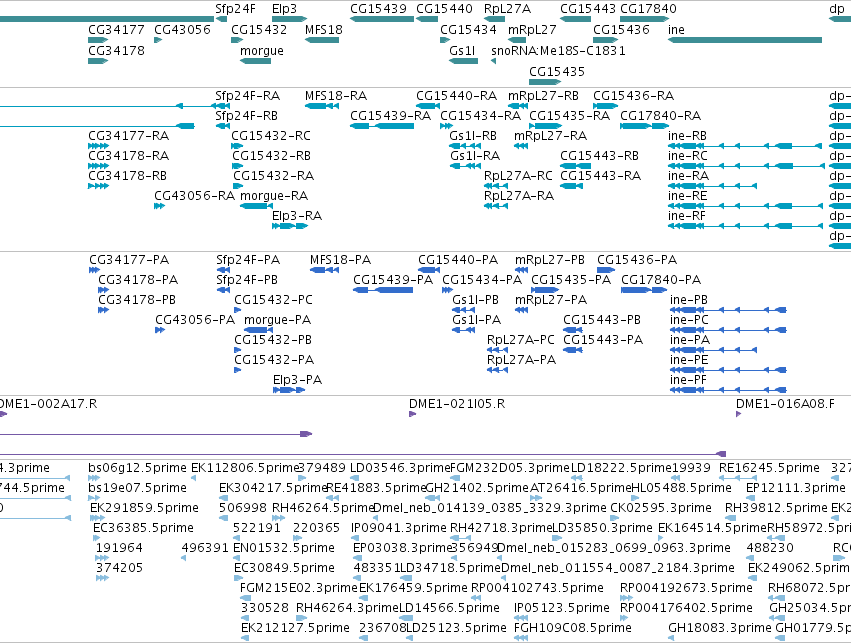Click the CG15439 gene label
The width and height of the screenshot is (851, 643).
point(378,9)
